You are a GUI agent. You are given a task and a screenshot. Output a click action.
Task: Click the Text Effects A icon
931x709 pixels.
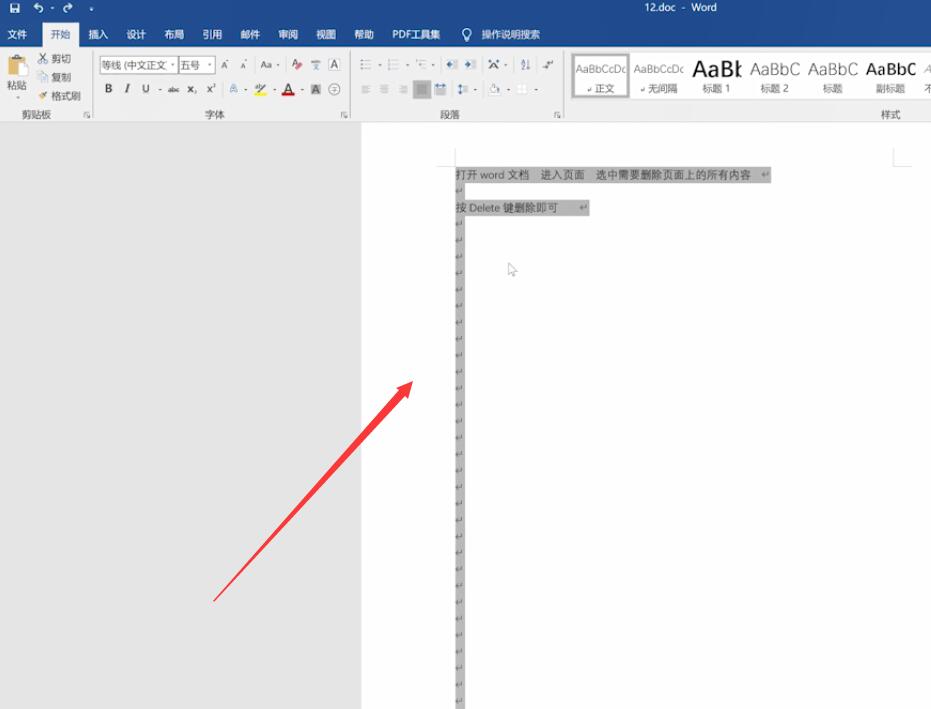233,88
